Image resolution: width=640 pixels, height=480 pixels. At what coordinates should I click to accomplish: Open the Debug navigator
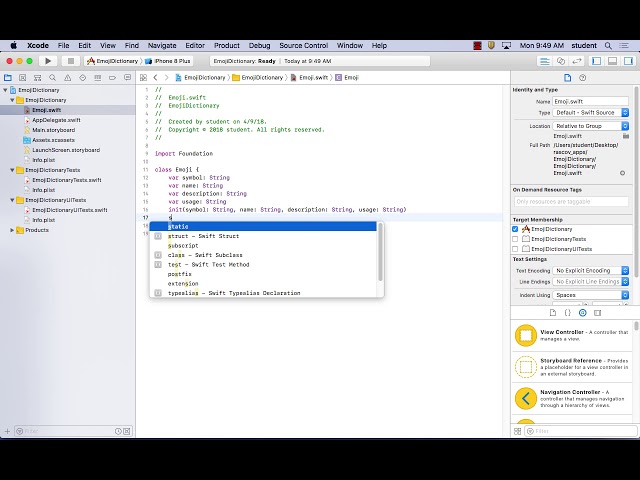point(98,78)
